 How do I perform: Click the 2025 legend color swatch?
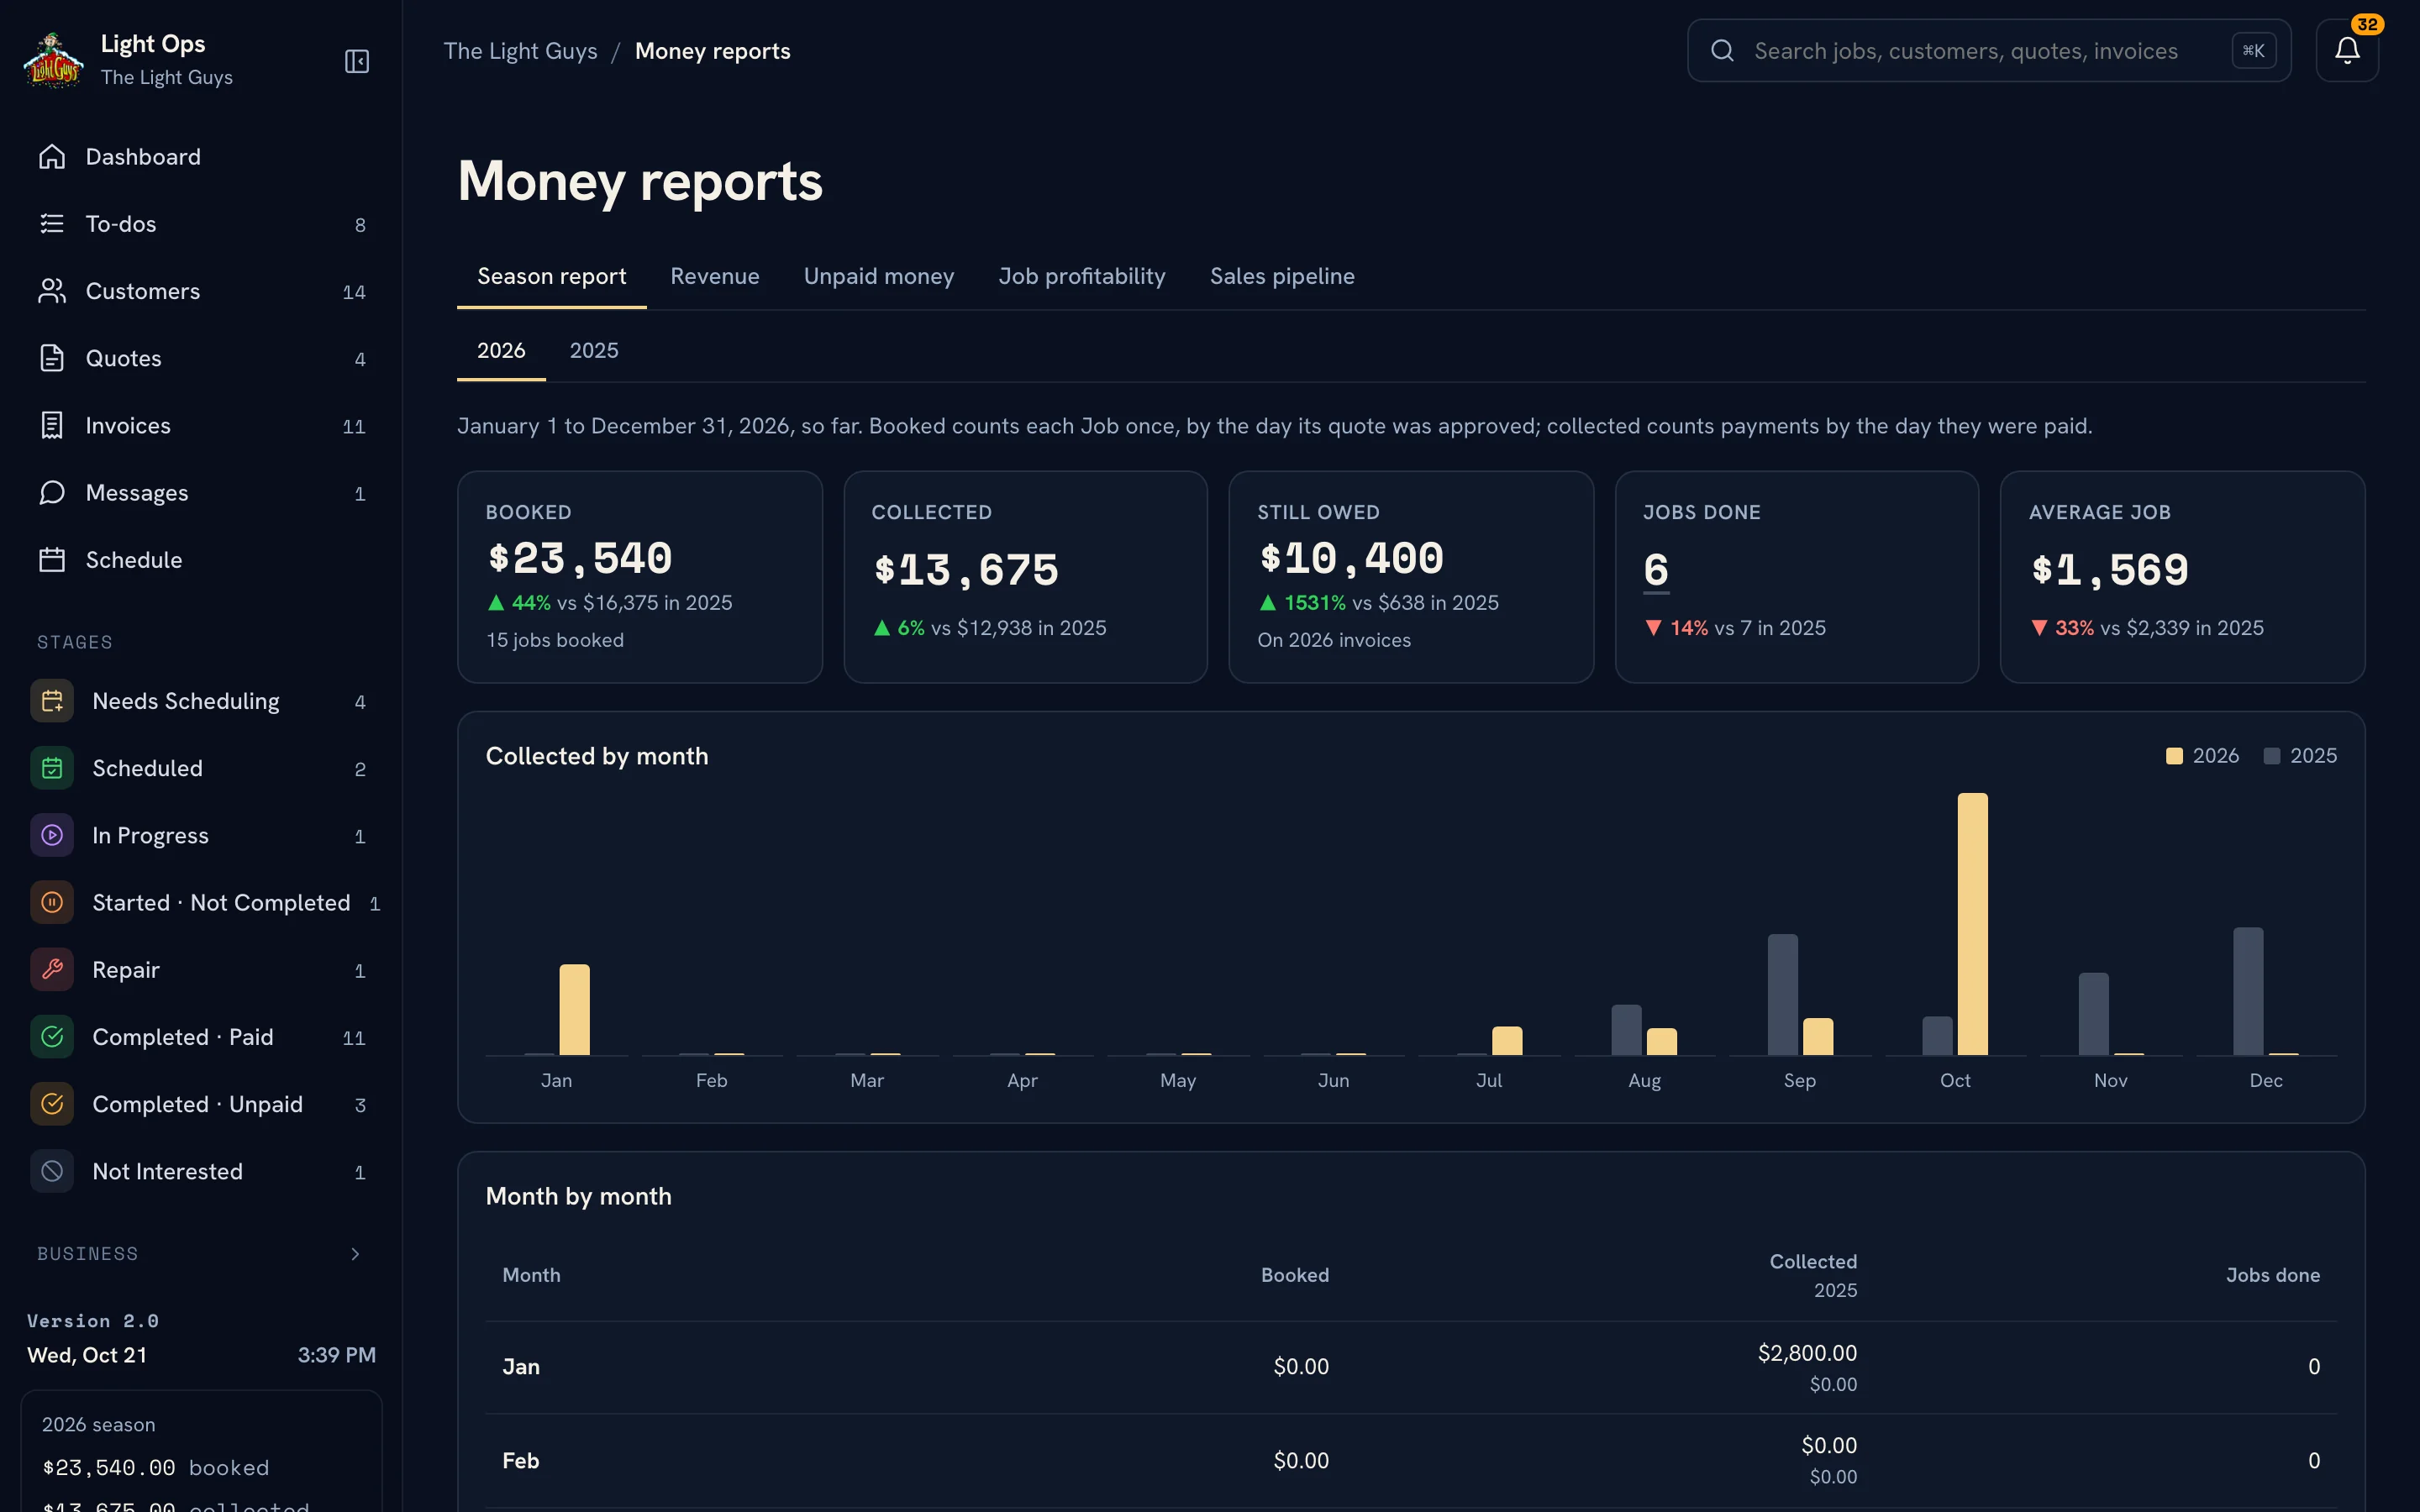click(2272, 756)
